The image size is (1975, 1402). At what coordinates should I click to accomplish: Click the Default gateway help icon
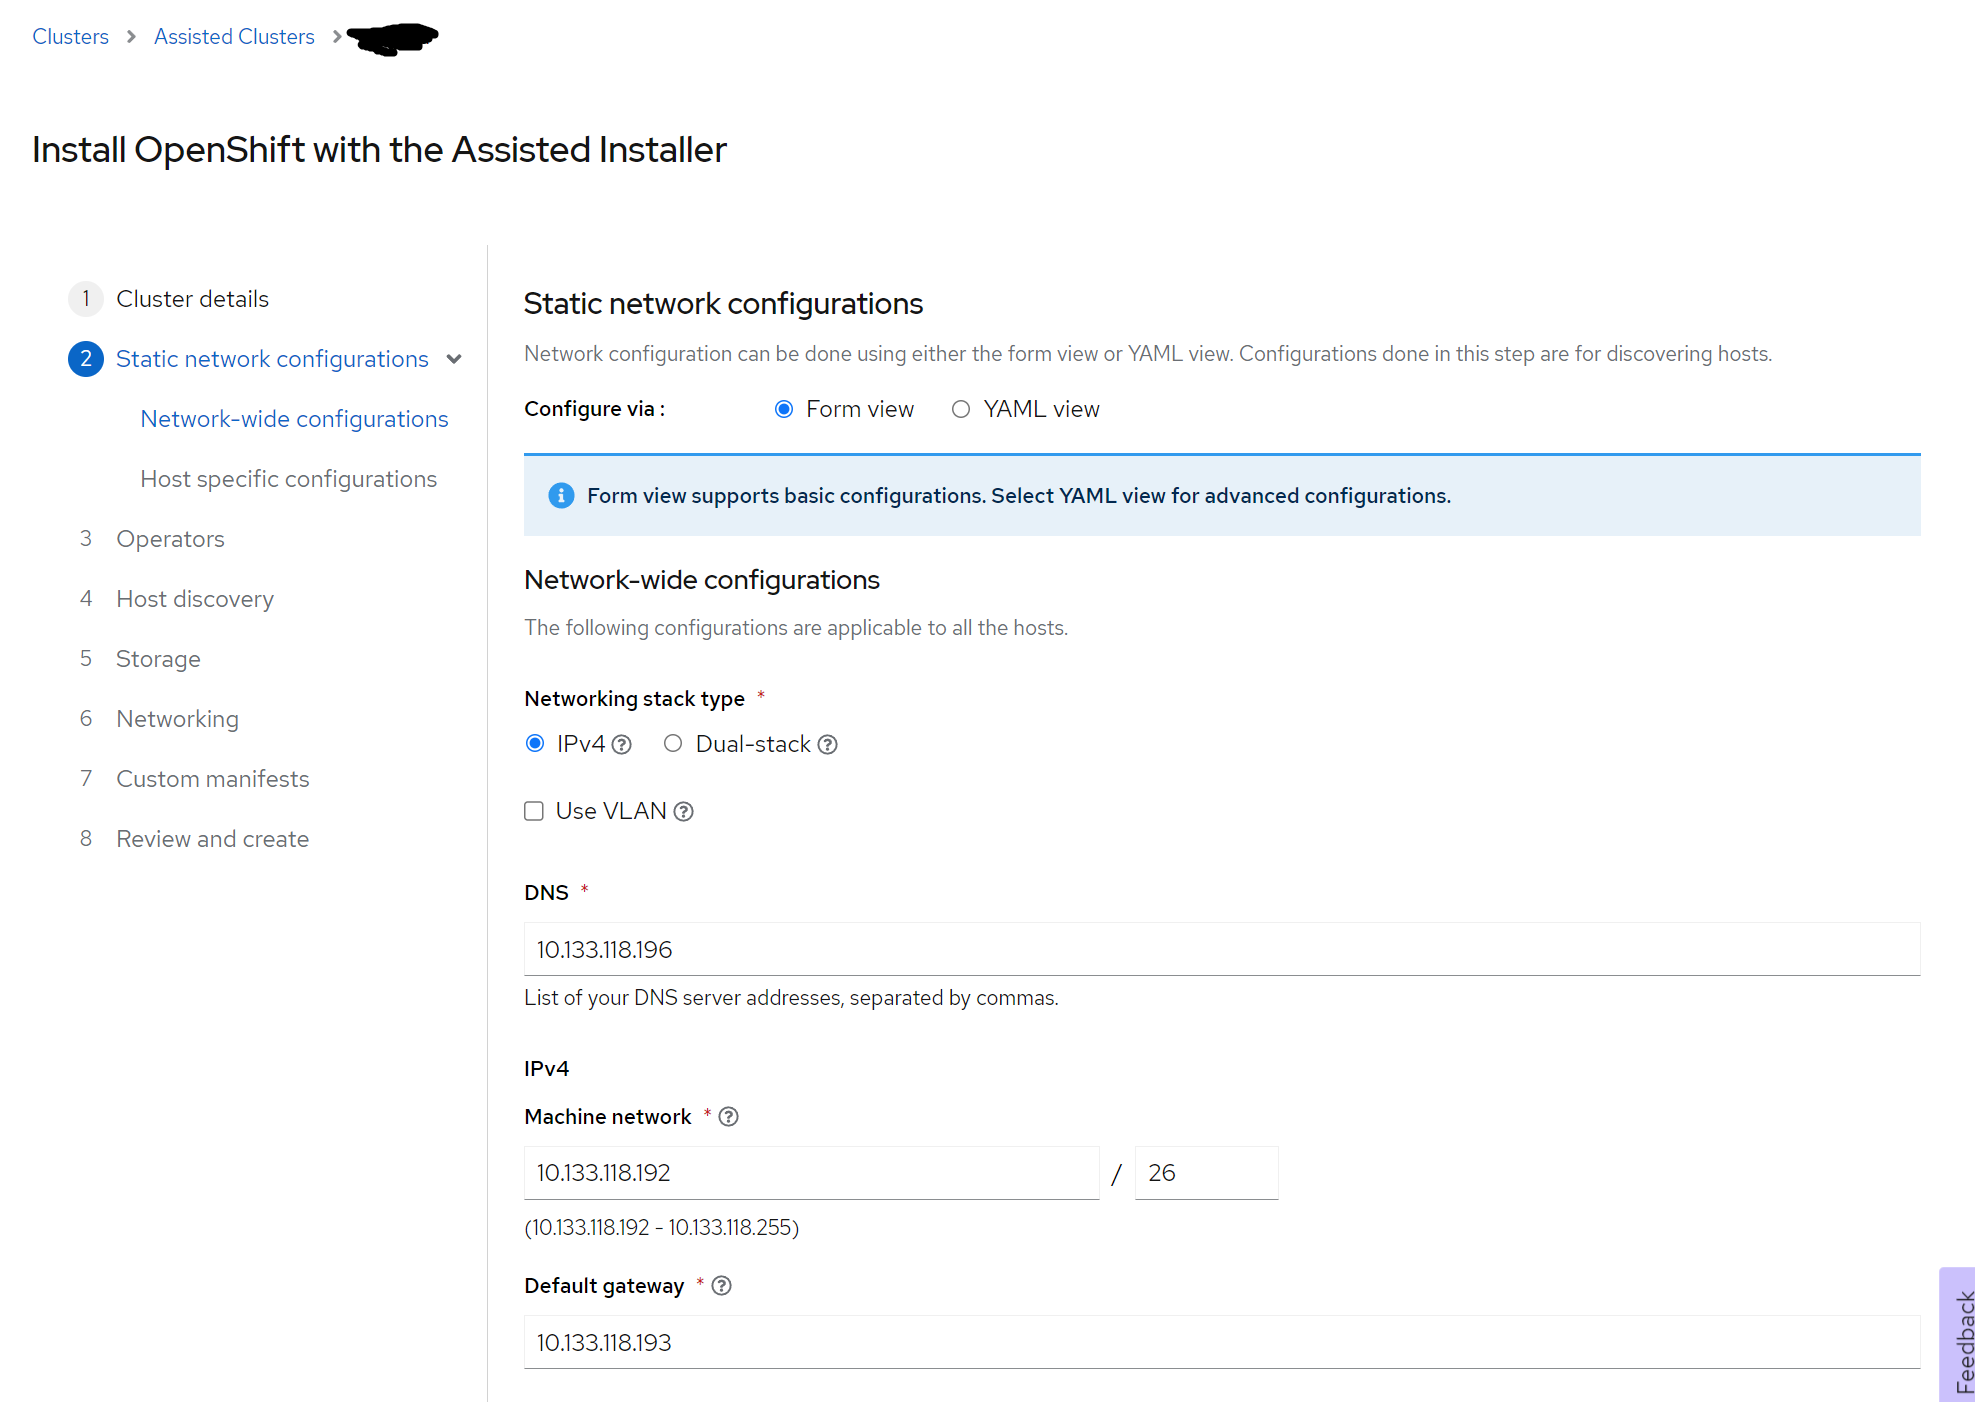point(721,1286)
